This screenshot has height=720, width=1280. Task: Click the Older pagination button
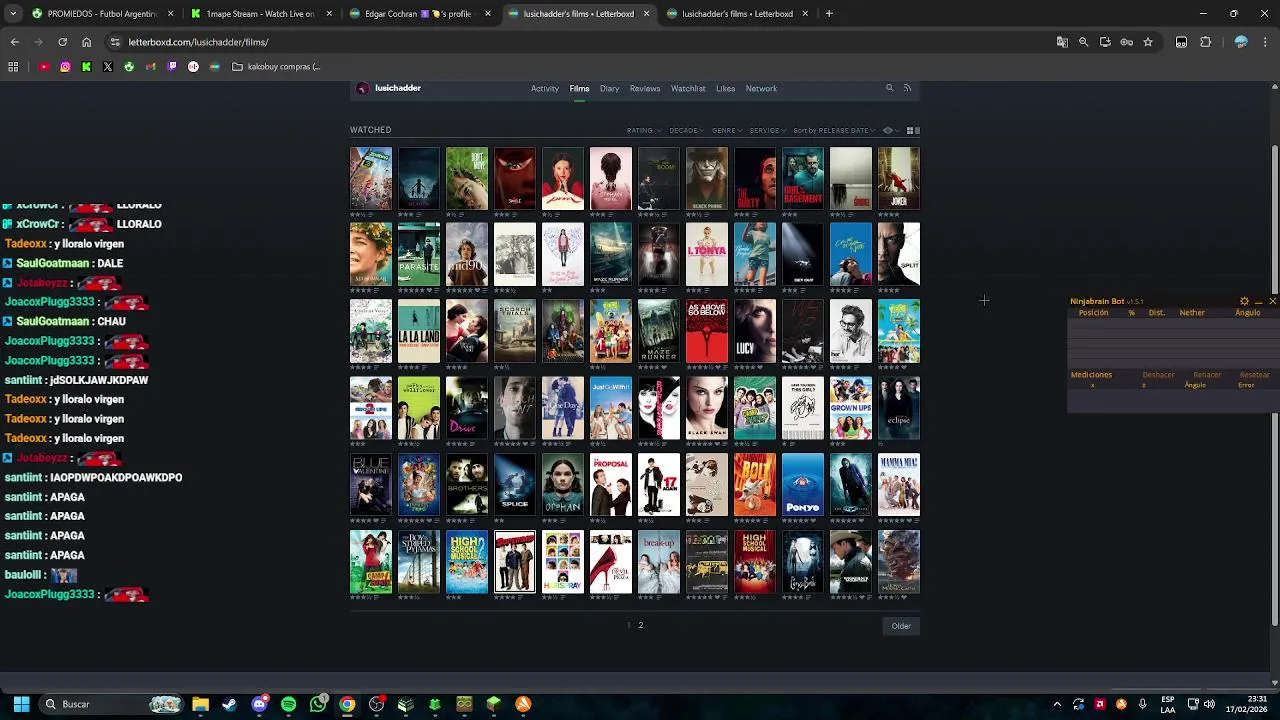tap(901, 626)
